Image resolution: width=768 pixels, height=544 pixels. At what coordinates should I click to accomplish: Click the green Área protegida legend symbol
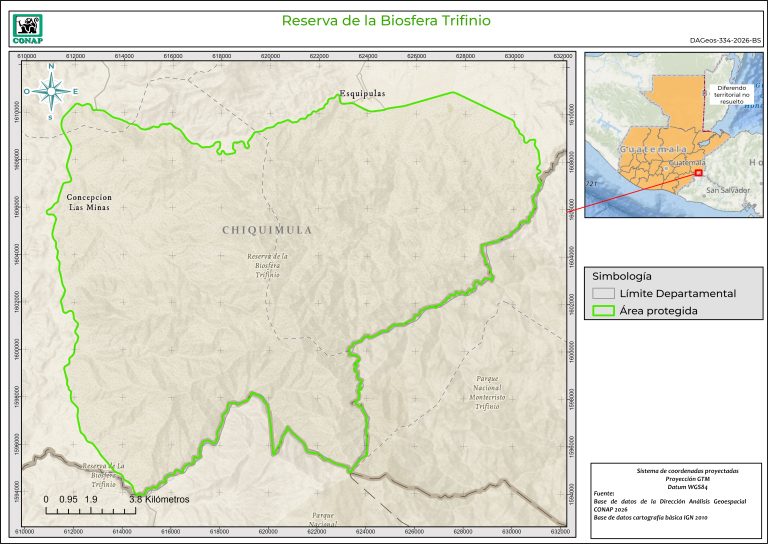pos(602,311)
